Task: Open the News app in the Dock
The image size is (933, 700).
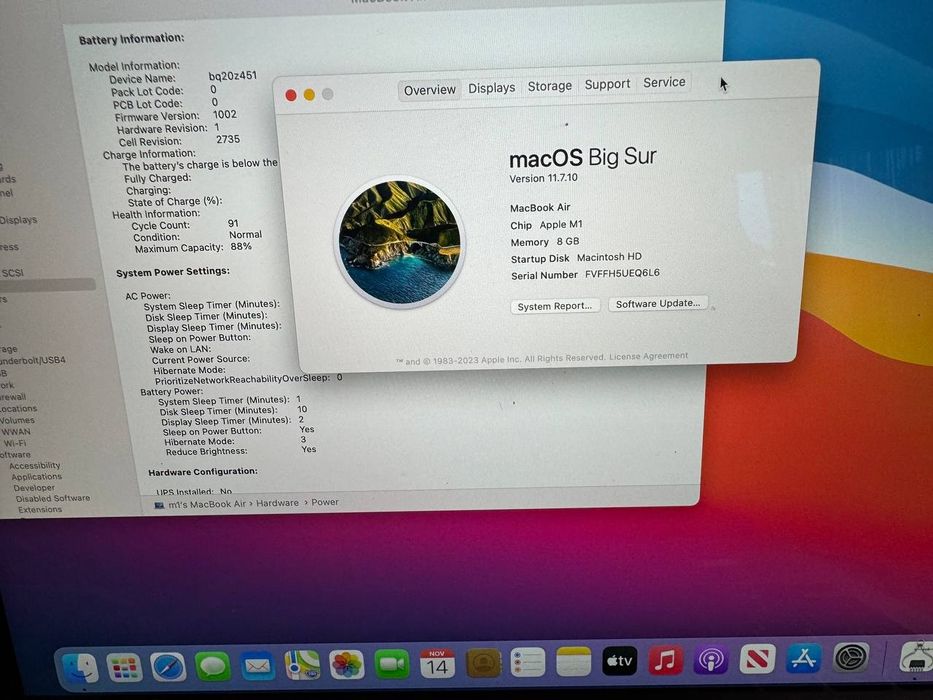Action: (x=757, y=659)
